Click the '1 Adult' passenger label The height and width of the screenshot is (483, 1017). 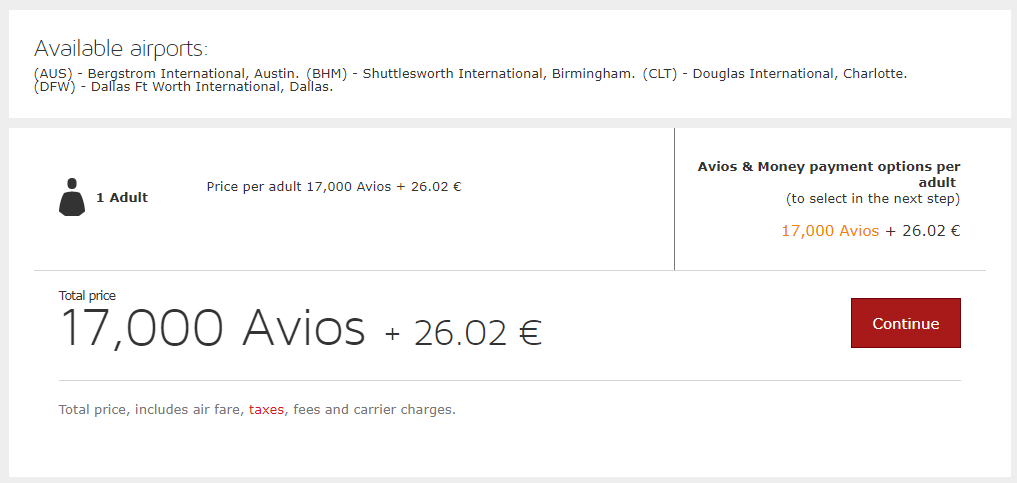point(122,198)
